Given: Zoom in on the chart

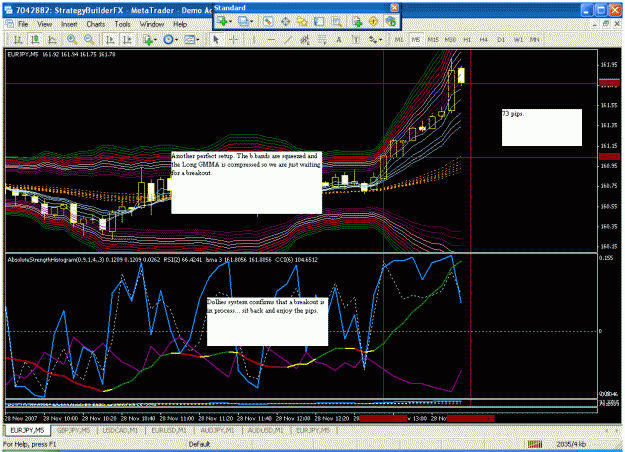Looking at the screenshot, I should coord(72,39).
